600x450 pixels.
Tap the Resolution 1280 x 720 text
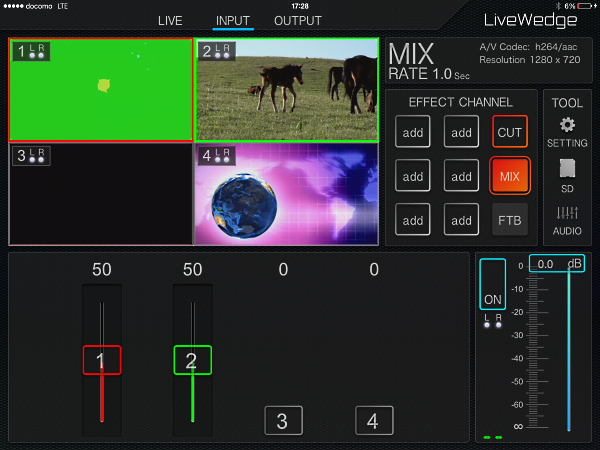pyautogui.click(x=530, y=60)
